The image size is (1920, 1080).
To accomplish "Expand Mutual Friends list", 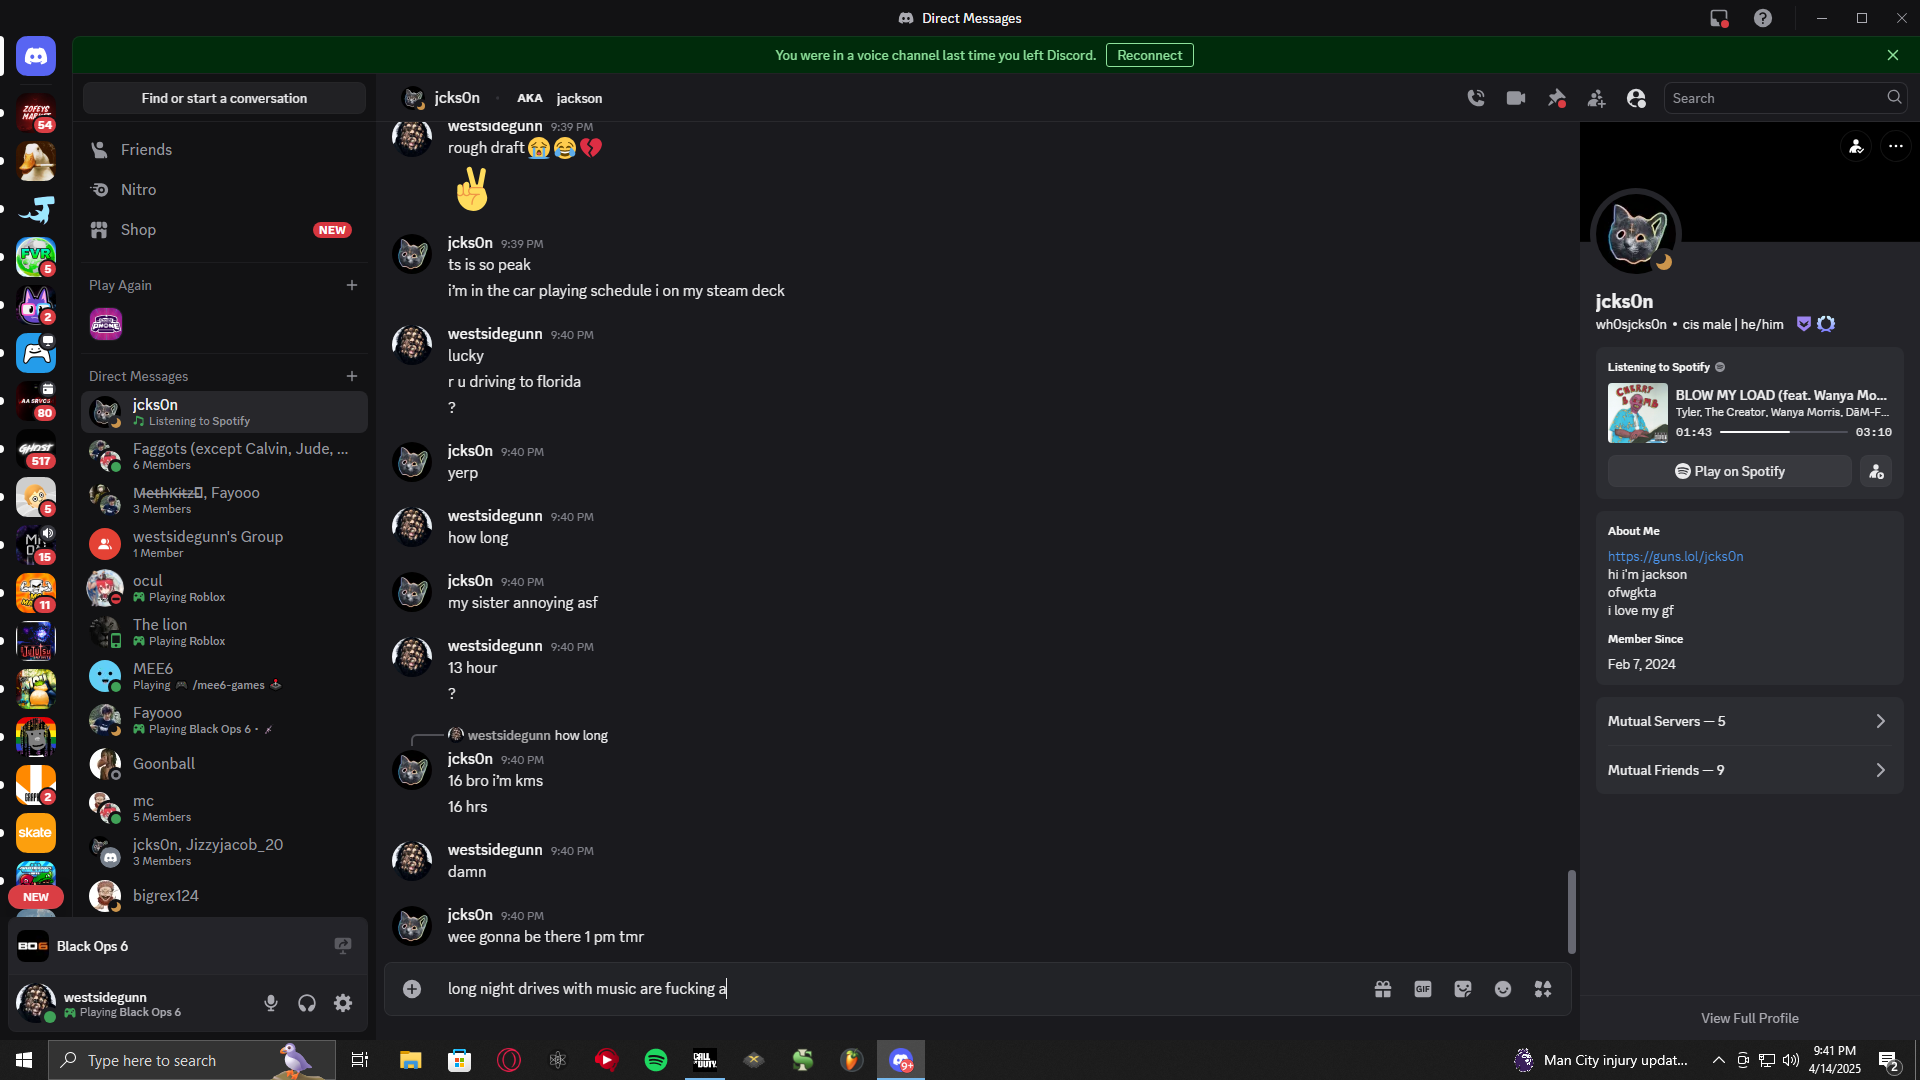I will pos(1748,770).
